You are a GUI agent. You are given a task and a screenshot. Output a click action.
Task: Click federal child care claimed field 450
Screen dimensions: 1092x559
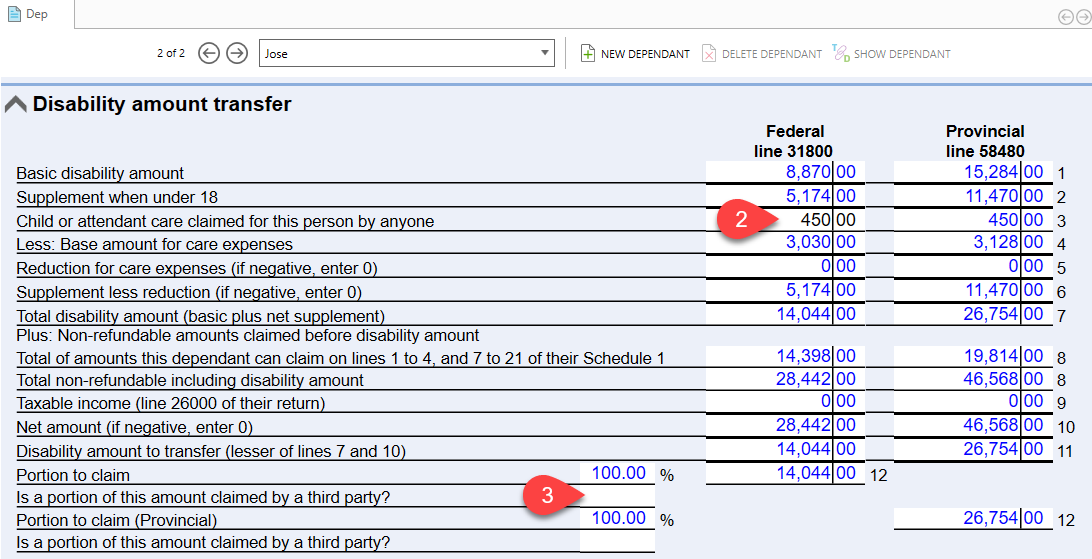[785, 219]
